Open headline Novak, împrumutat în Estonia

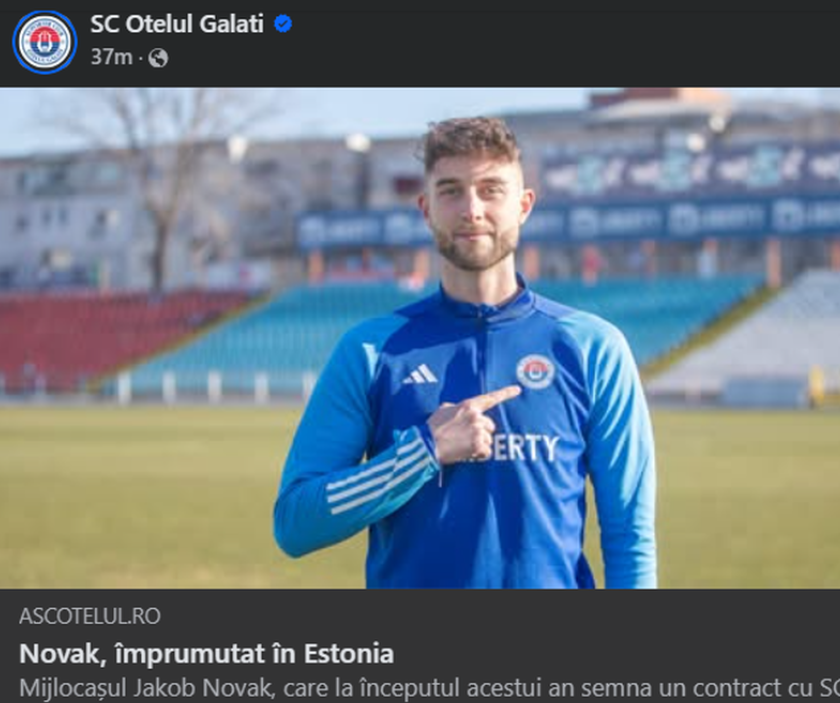[207, 654]
